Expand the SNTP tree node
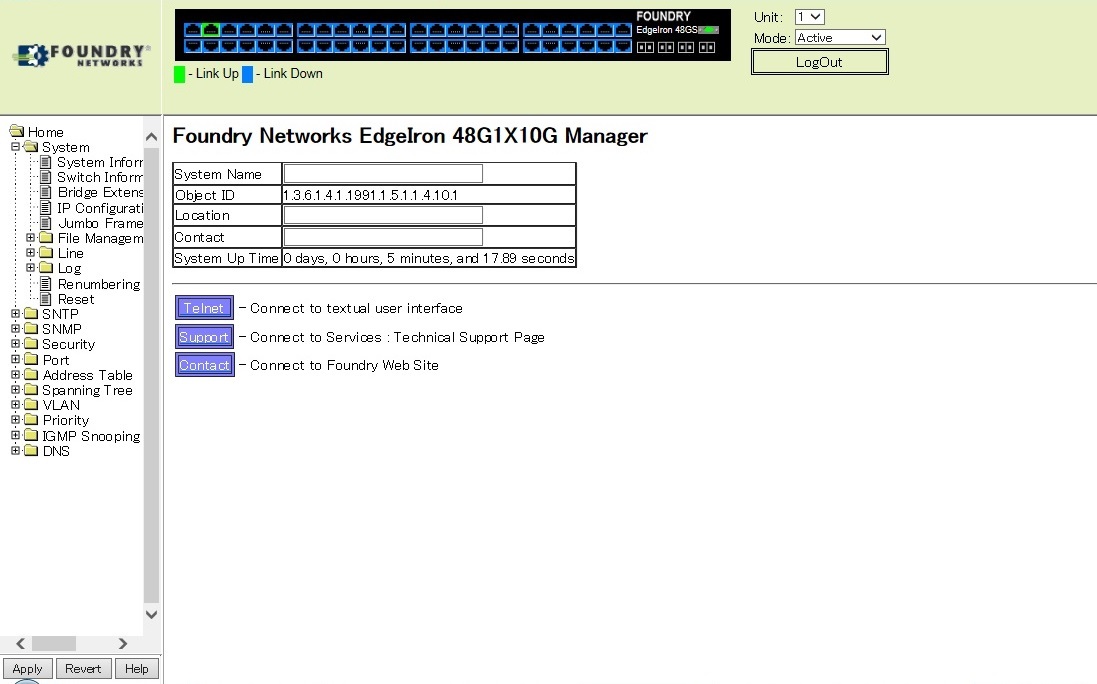This screenshot has width=1097, height=684. pos(15,313)
